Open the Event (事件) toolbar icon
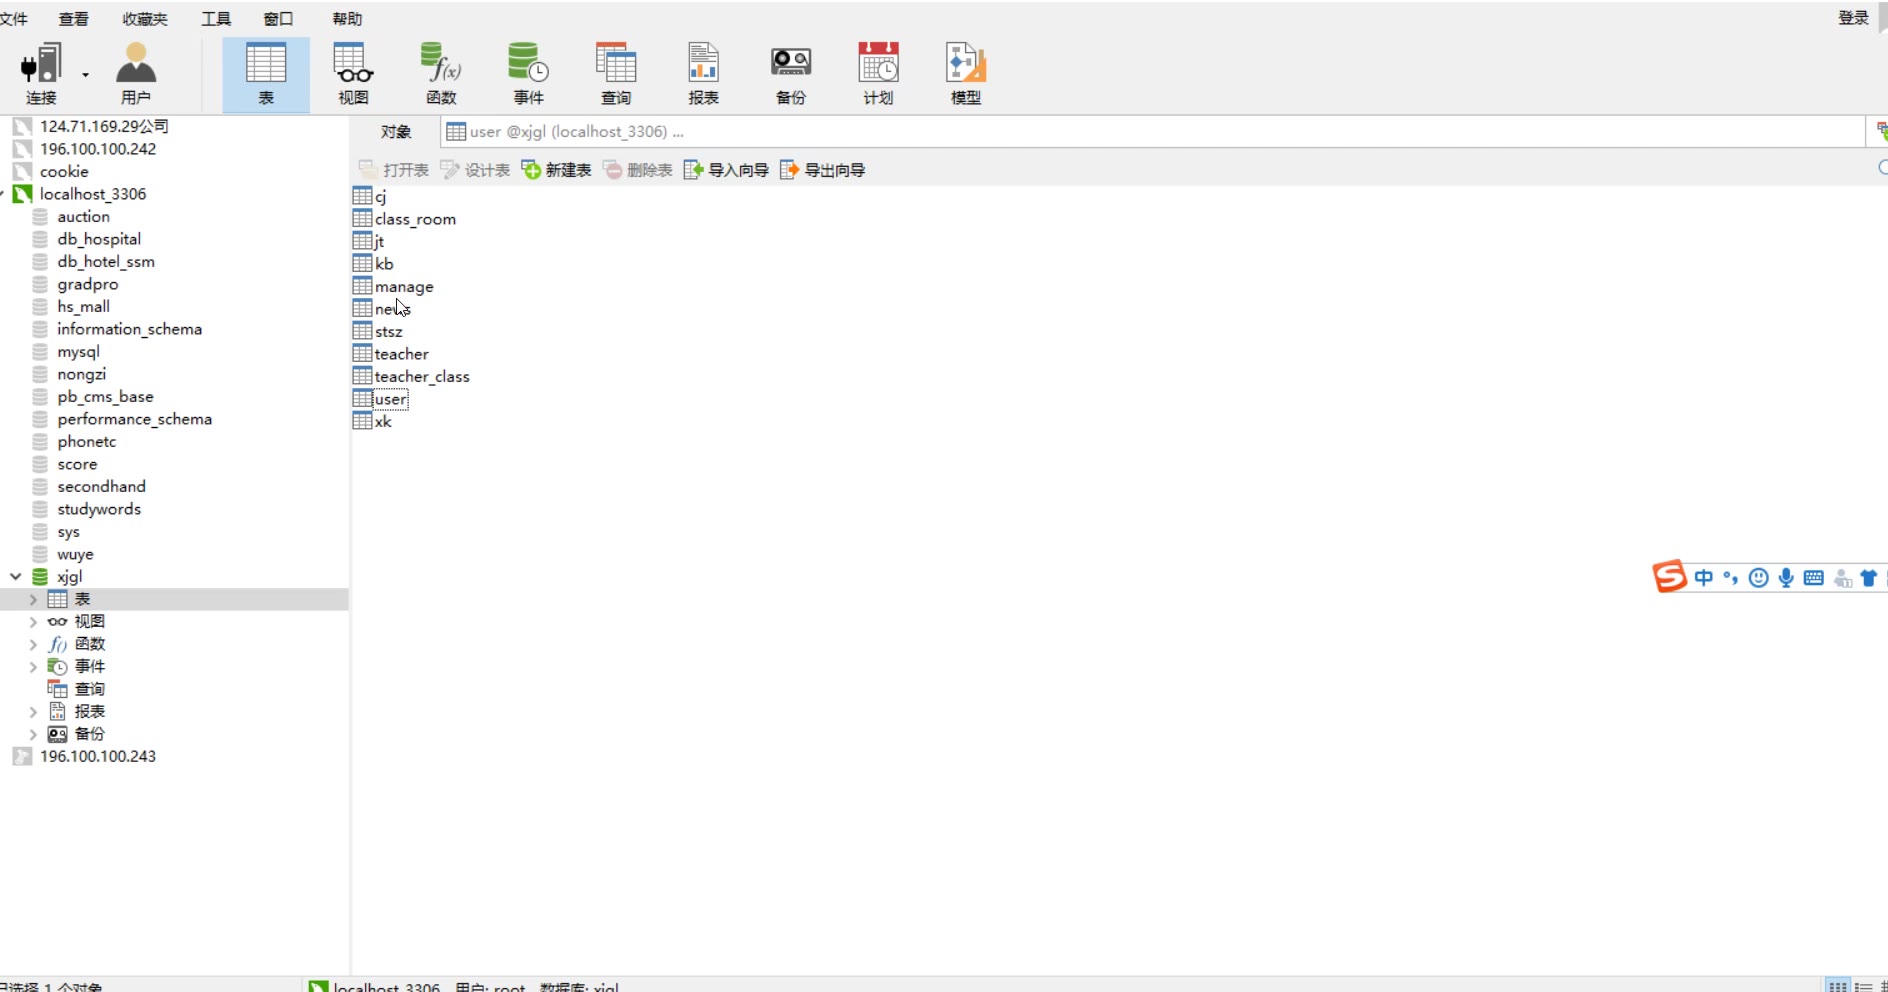1888x992 pixels. 528,74
